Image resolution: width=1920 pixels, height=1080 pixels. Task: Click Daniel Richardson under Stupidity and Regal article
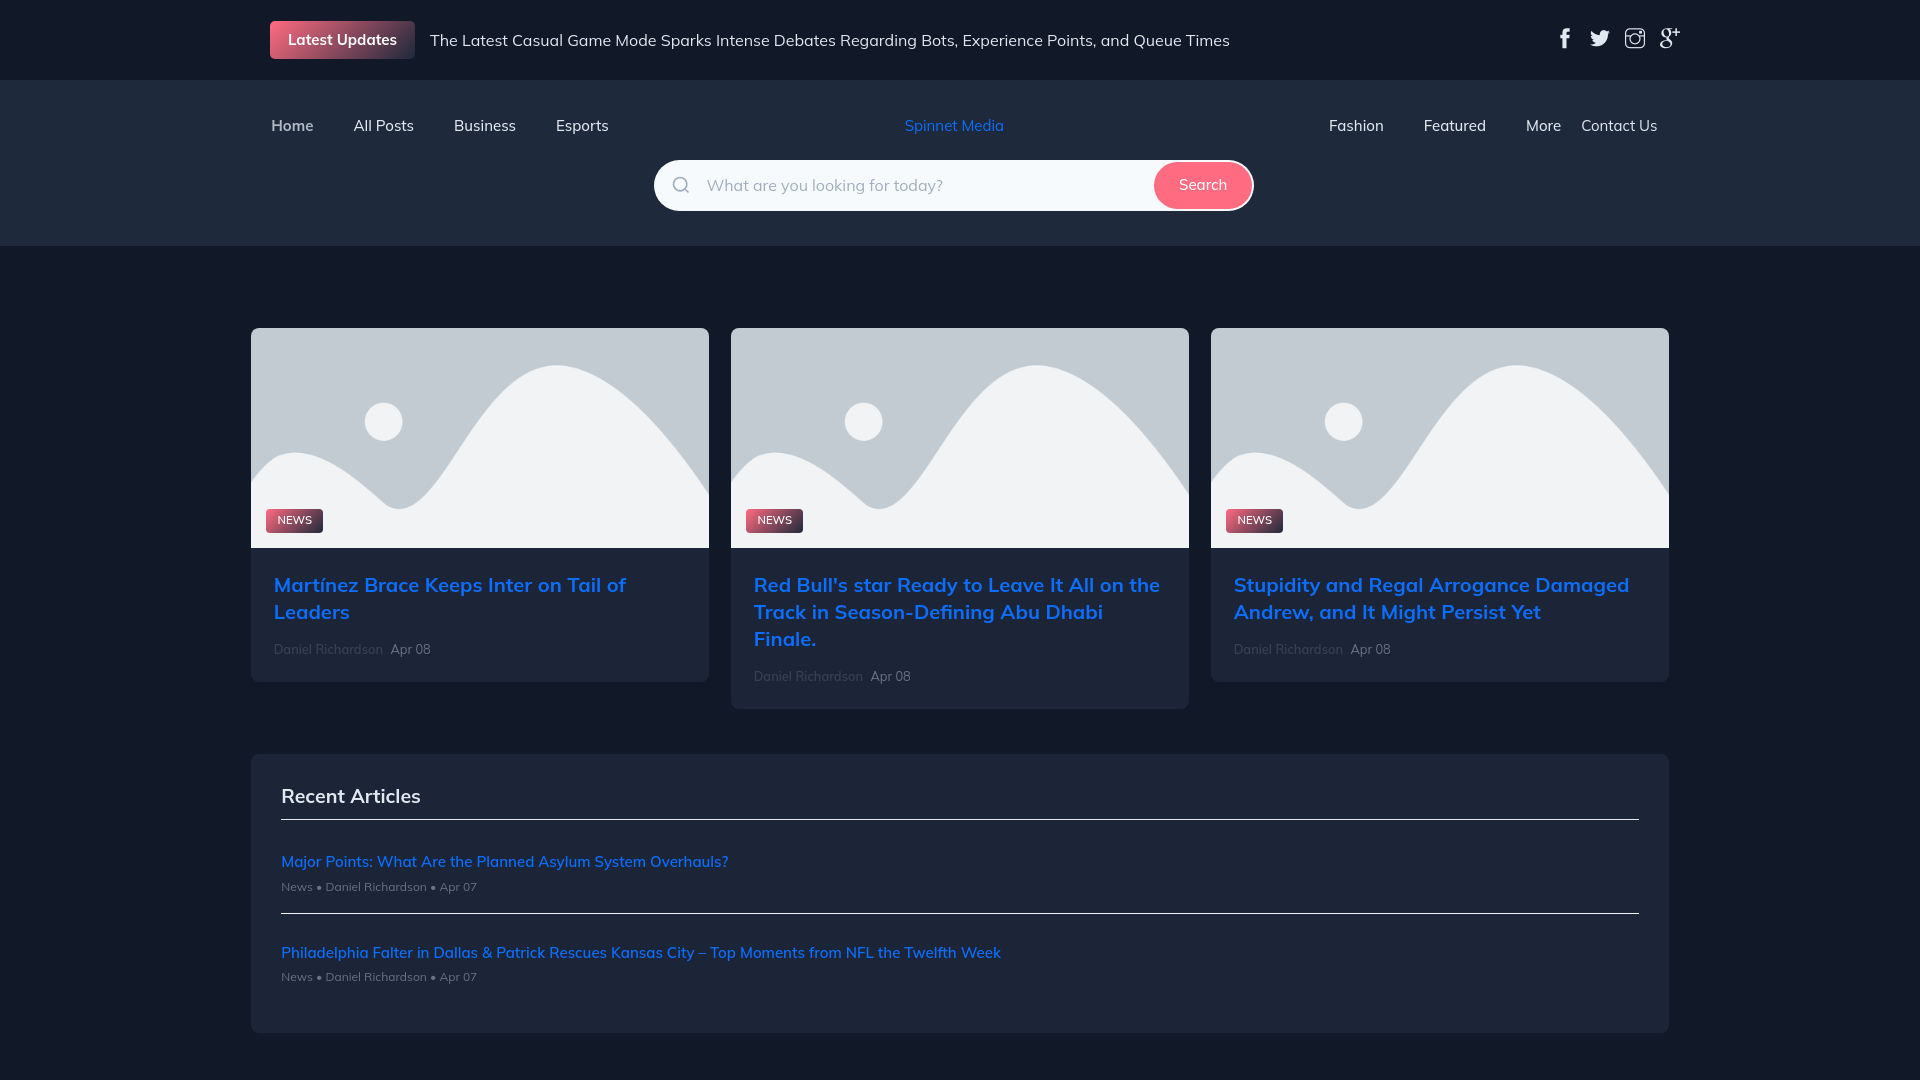1288,650
